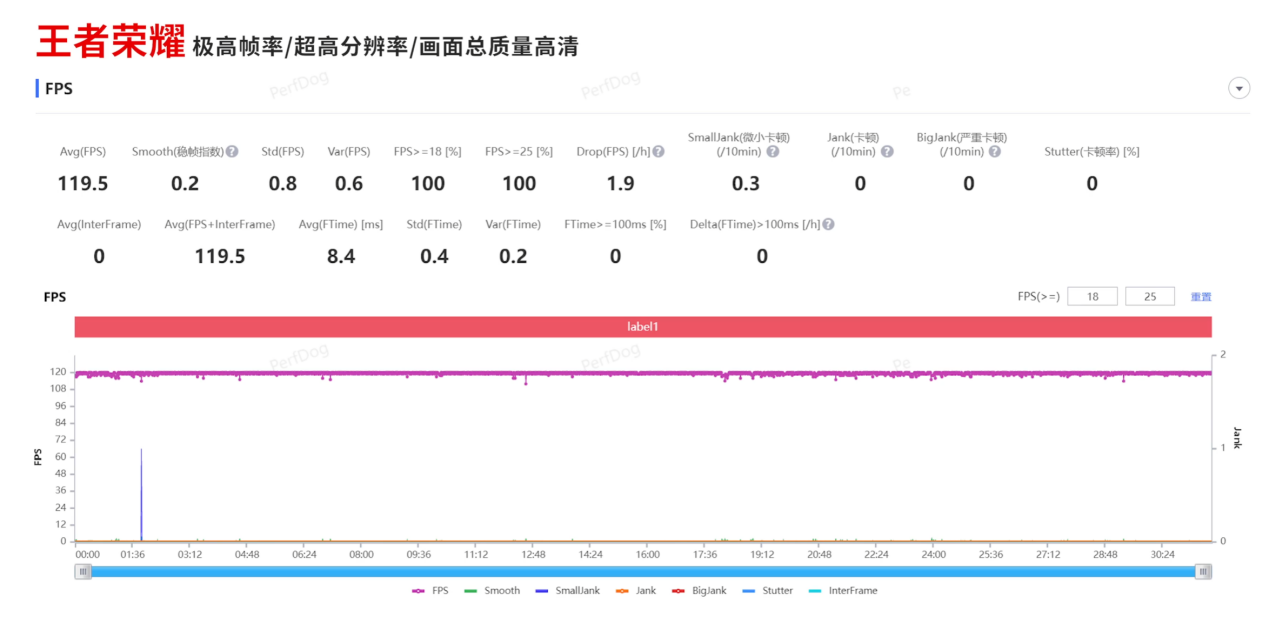The width and height of the screenshot is (1269, 617).
Task: Toggle Jank series in chart legend
Action: click(636, 591)
